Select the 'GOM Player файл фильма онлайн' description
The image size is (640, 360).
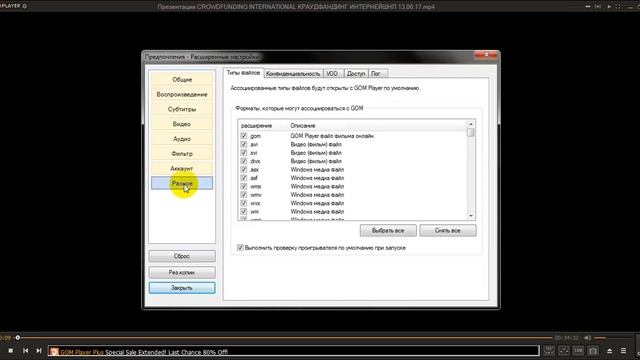click(x=332, y=136)
